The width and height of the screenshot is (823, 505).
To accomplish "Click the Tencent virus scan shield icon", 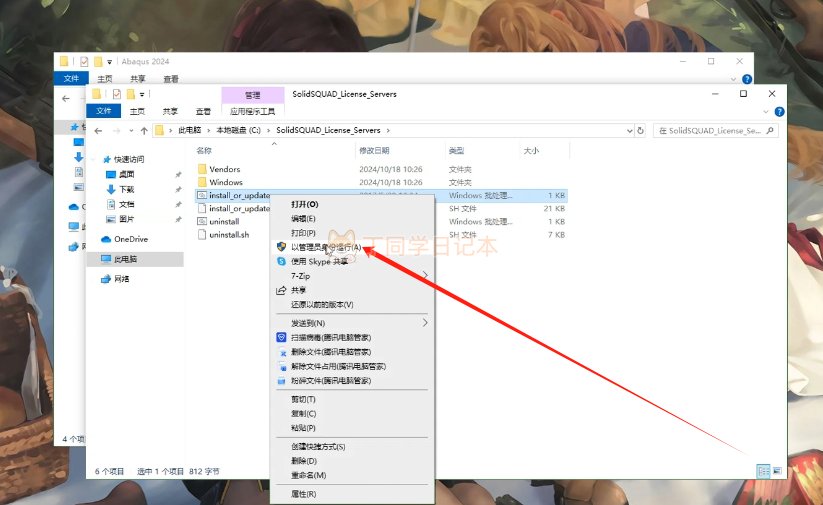I will [x=281, y=338].
